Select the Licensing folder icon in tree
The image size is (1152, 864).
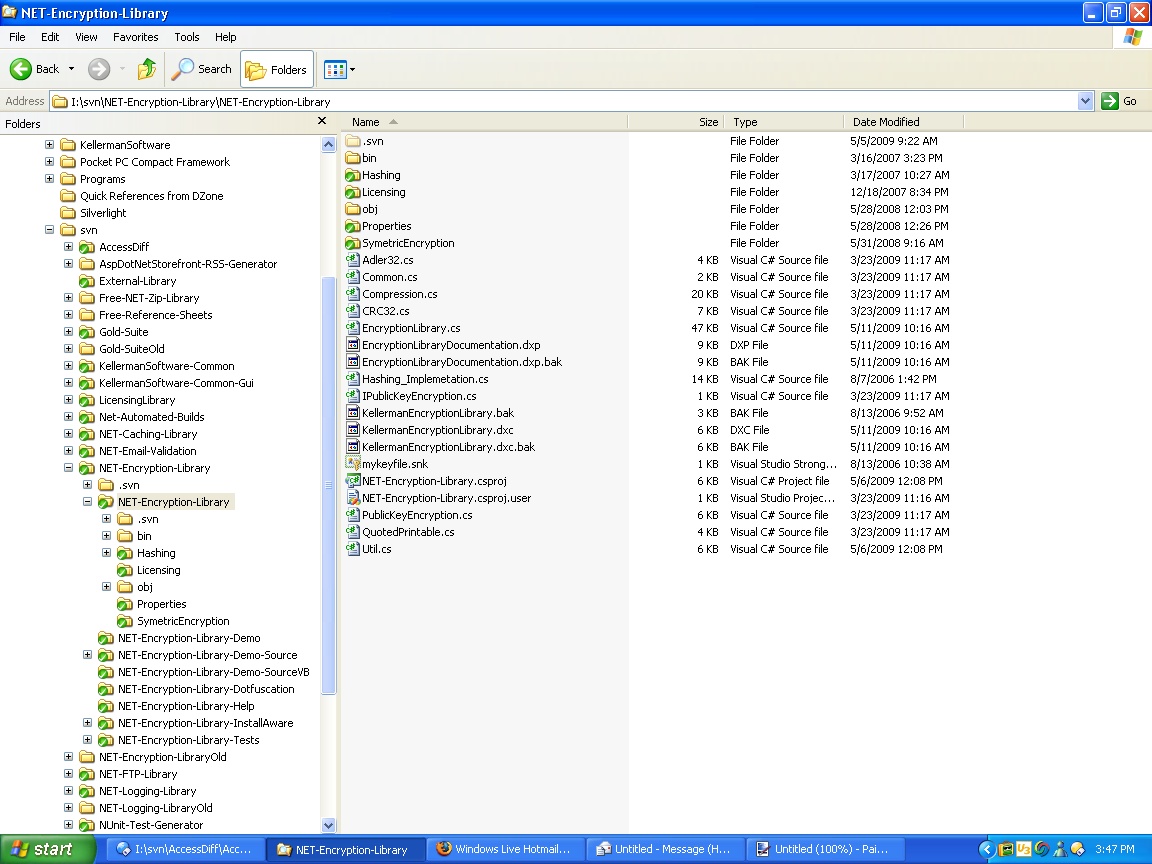click(x=125, y=570)
